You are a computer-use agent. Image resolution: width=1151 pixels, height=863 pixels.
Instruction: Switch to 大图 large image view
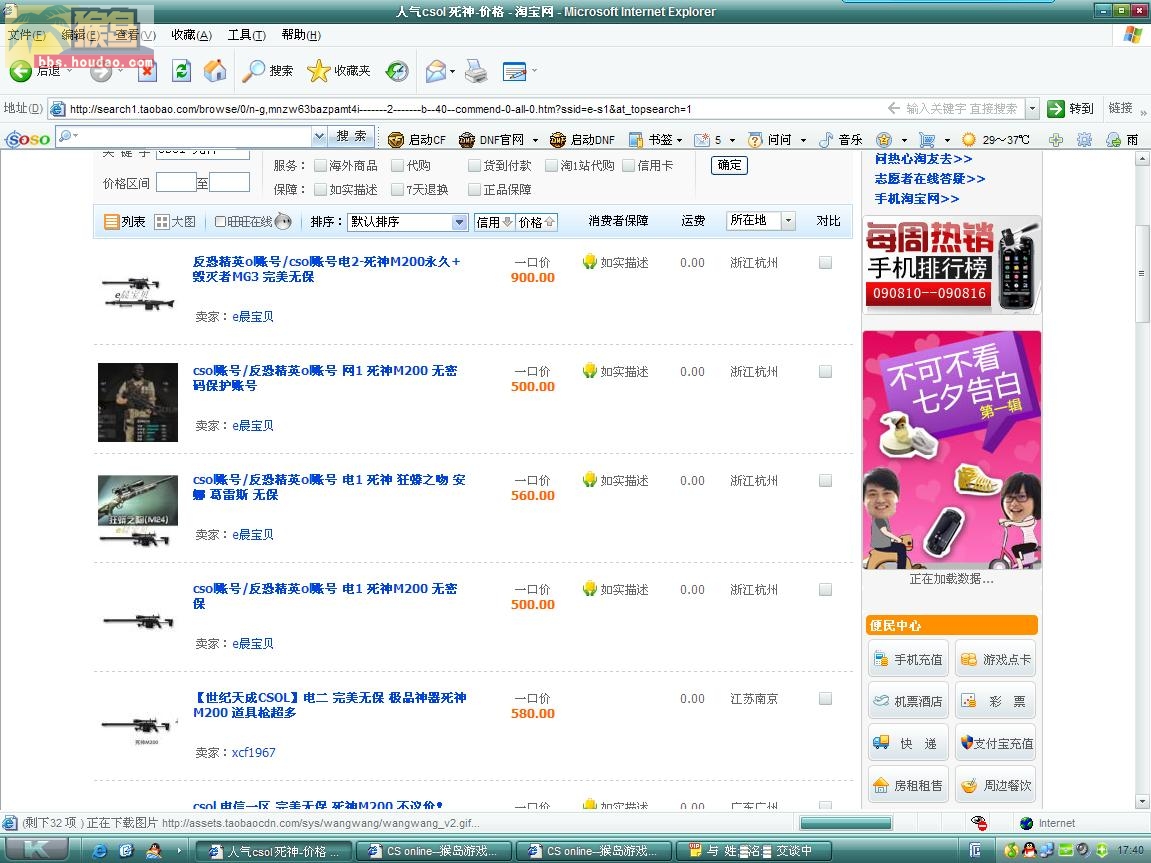pyautogui.click(x=175, y=222)
